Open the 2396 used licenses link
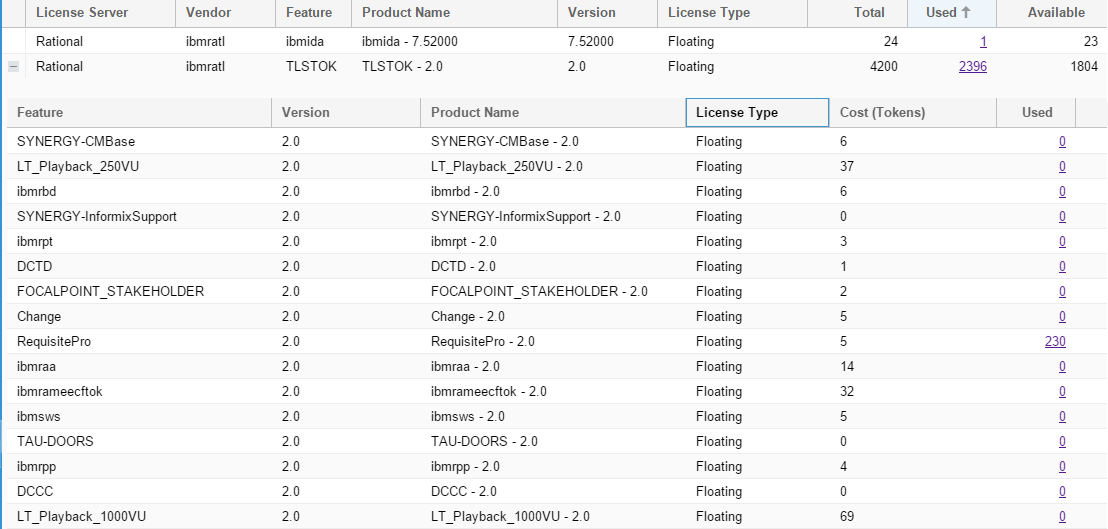 (x=972, y=67)
